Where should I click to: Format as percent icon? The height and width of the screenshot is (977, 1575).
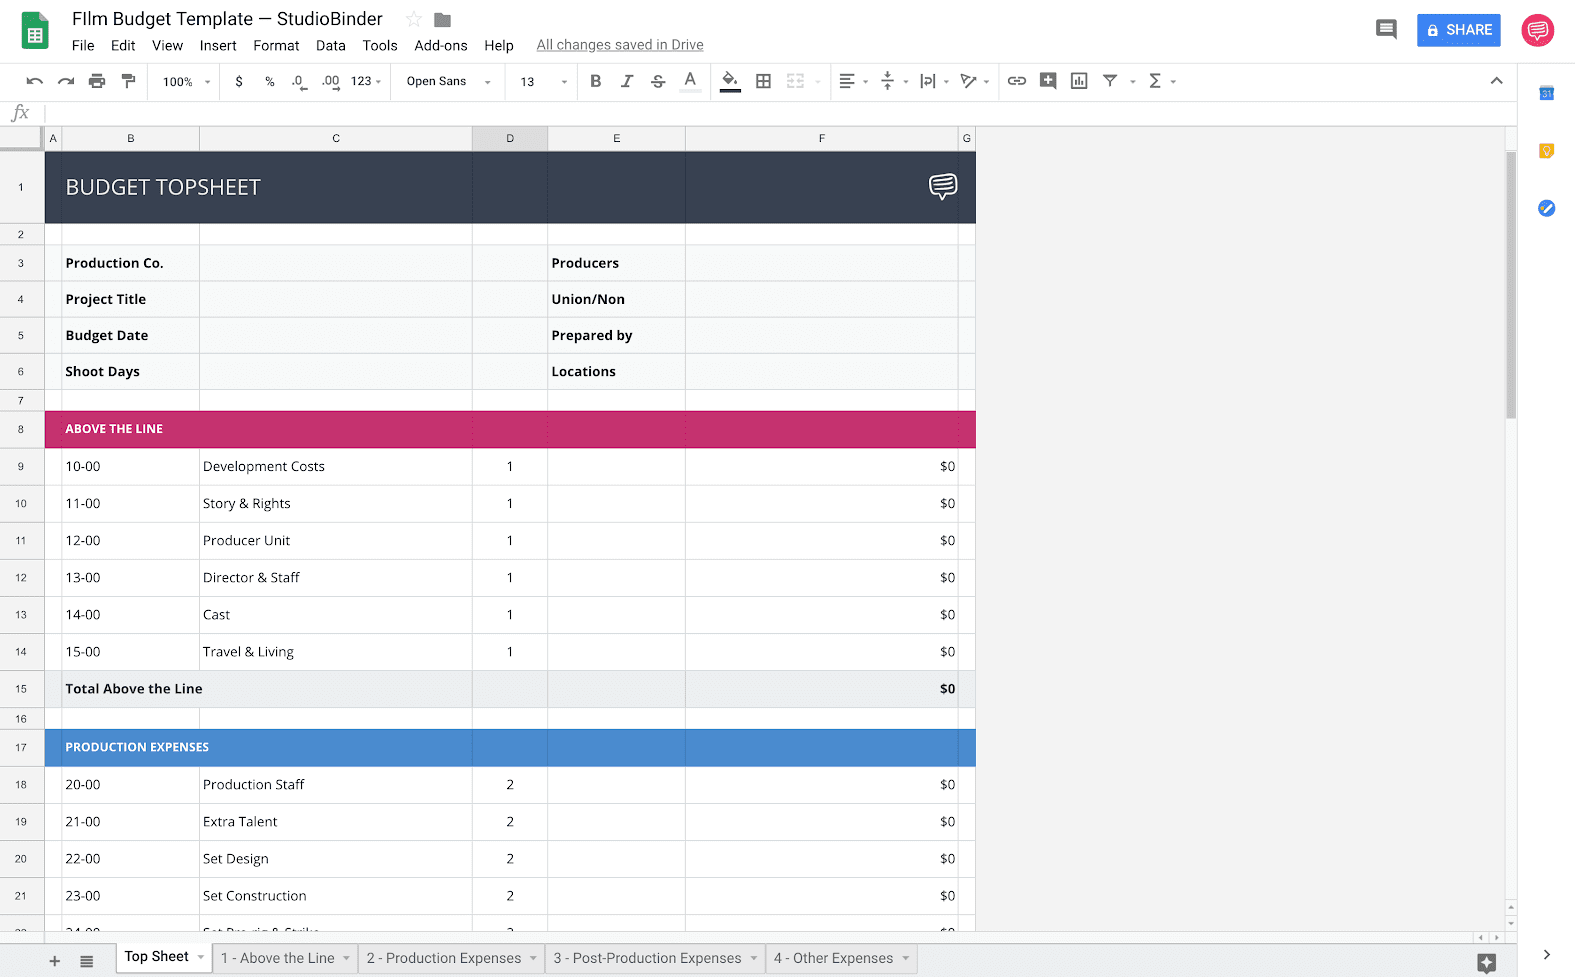[x=270, y=81]
